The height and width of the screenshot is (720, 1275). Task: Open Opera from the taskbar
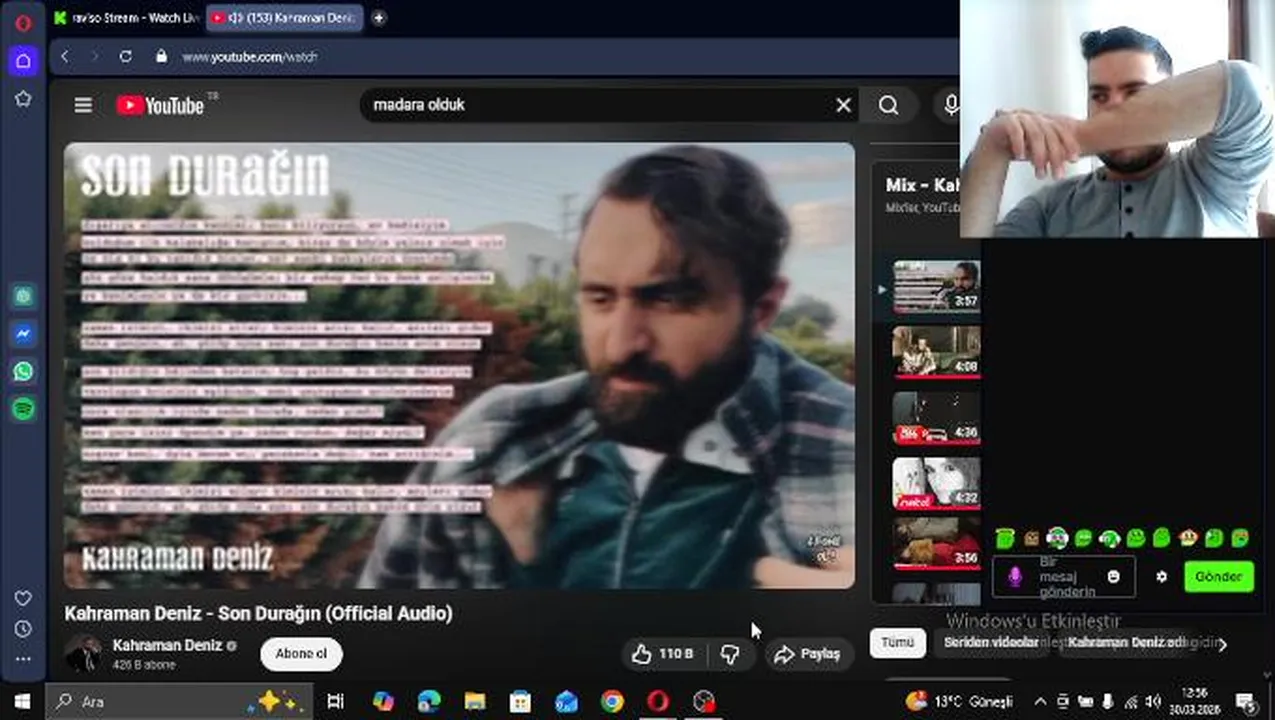pyautogui.click(x=658, y=701)
